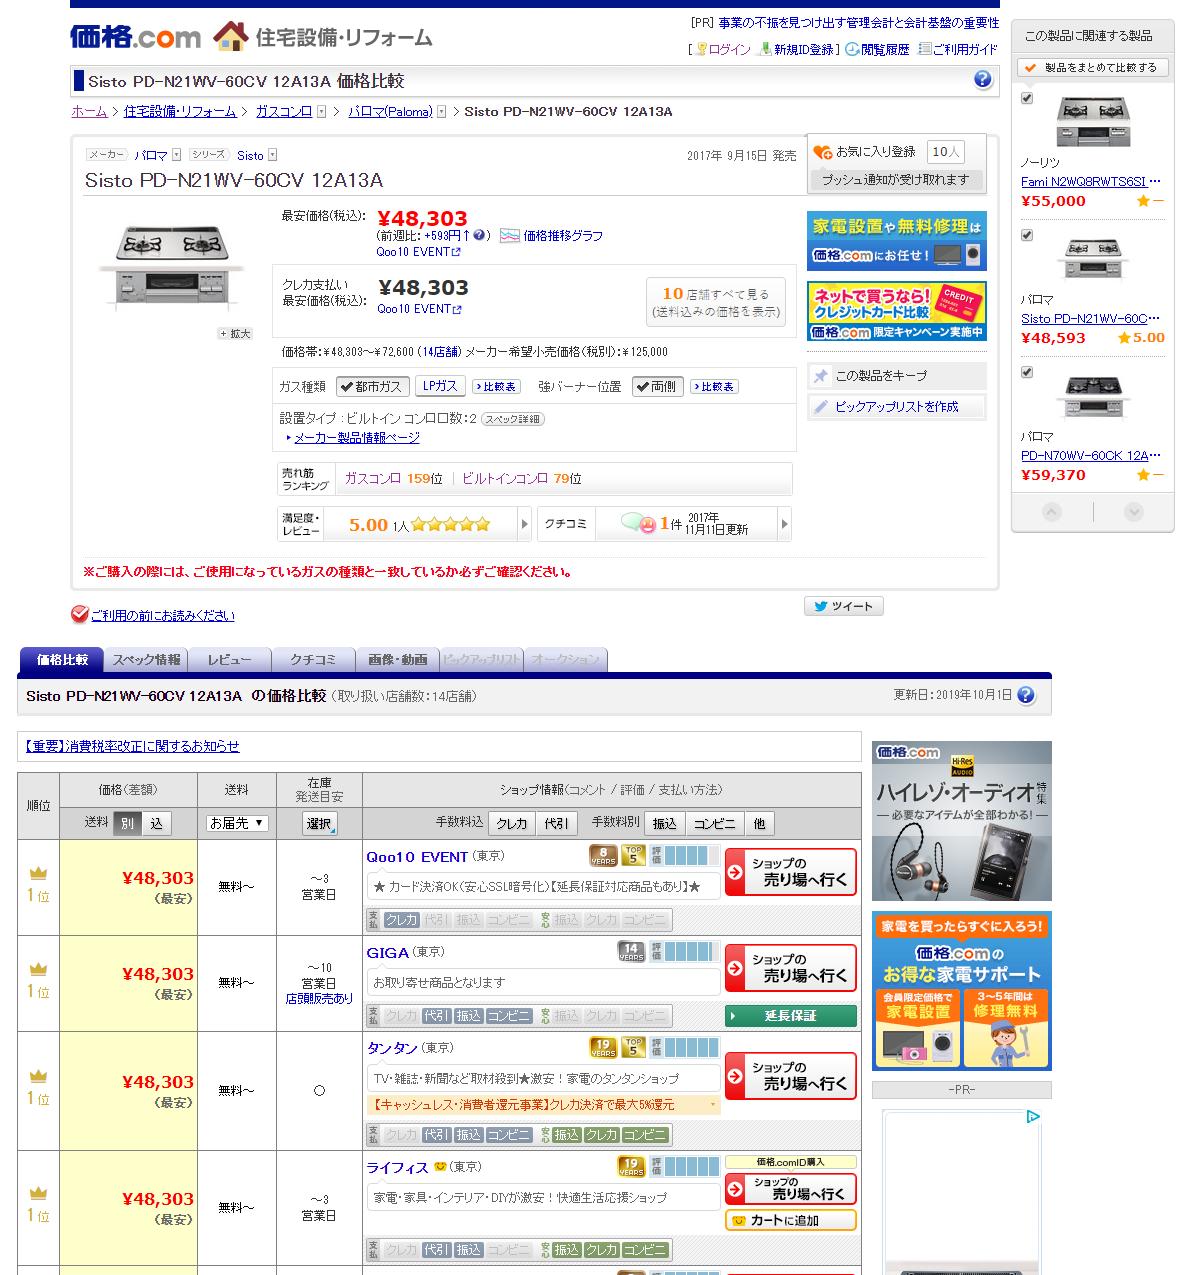Expand breadcrumb dropdown after パロマ(Paloma)
The image size is (1183, 1275).
coord(441,112)
